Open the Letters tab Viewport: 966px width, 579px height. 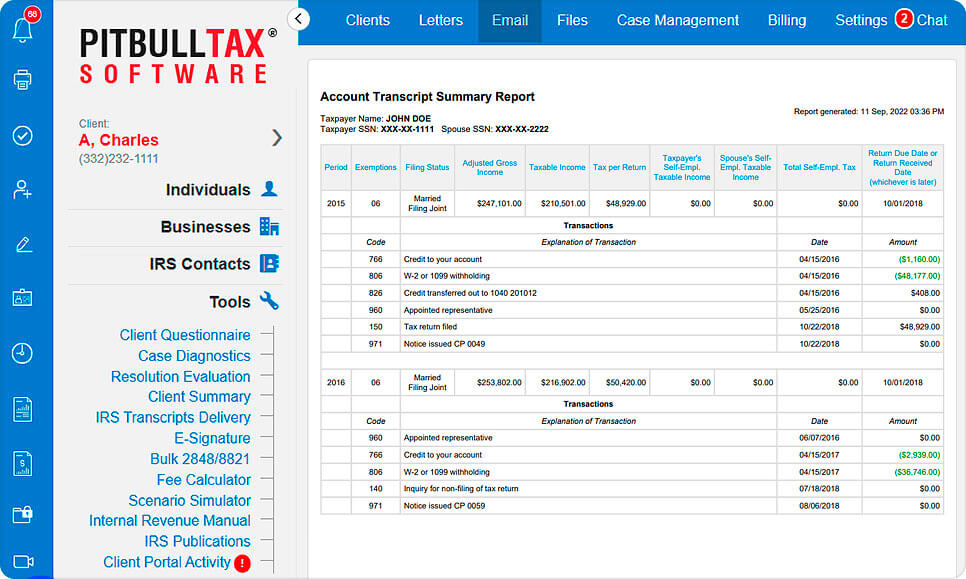point(440,20)
